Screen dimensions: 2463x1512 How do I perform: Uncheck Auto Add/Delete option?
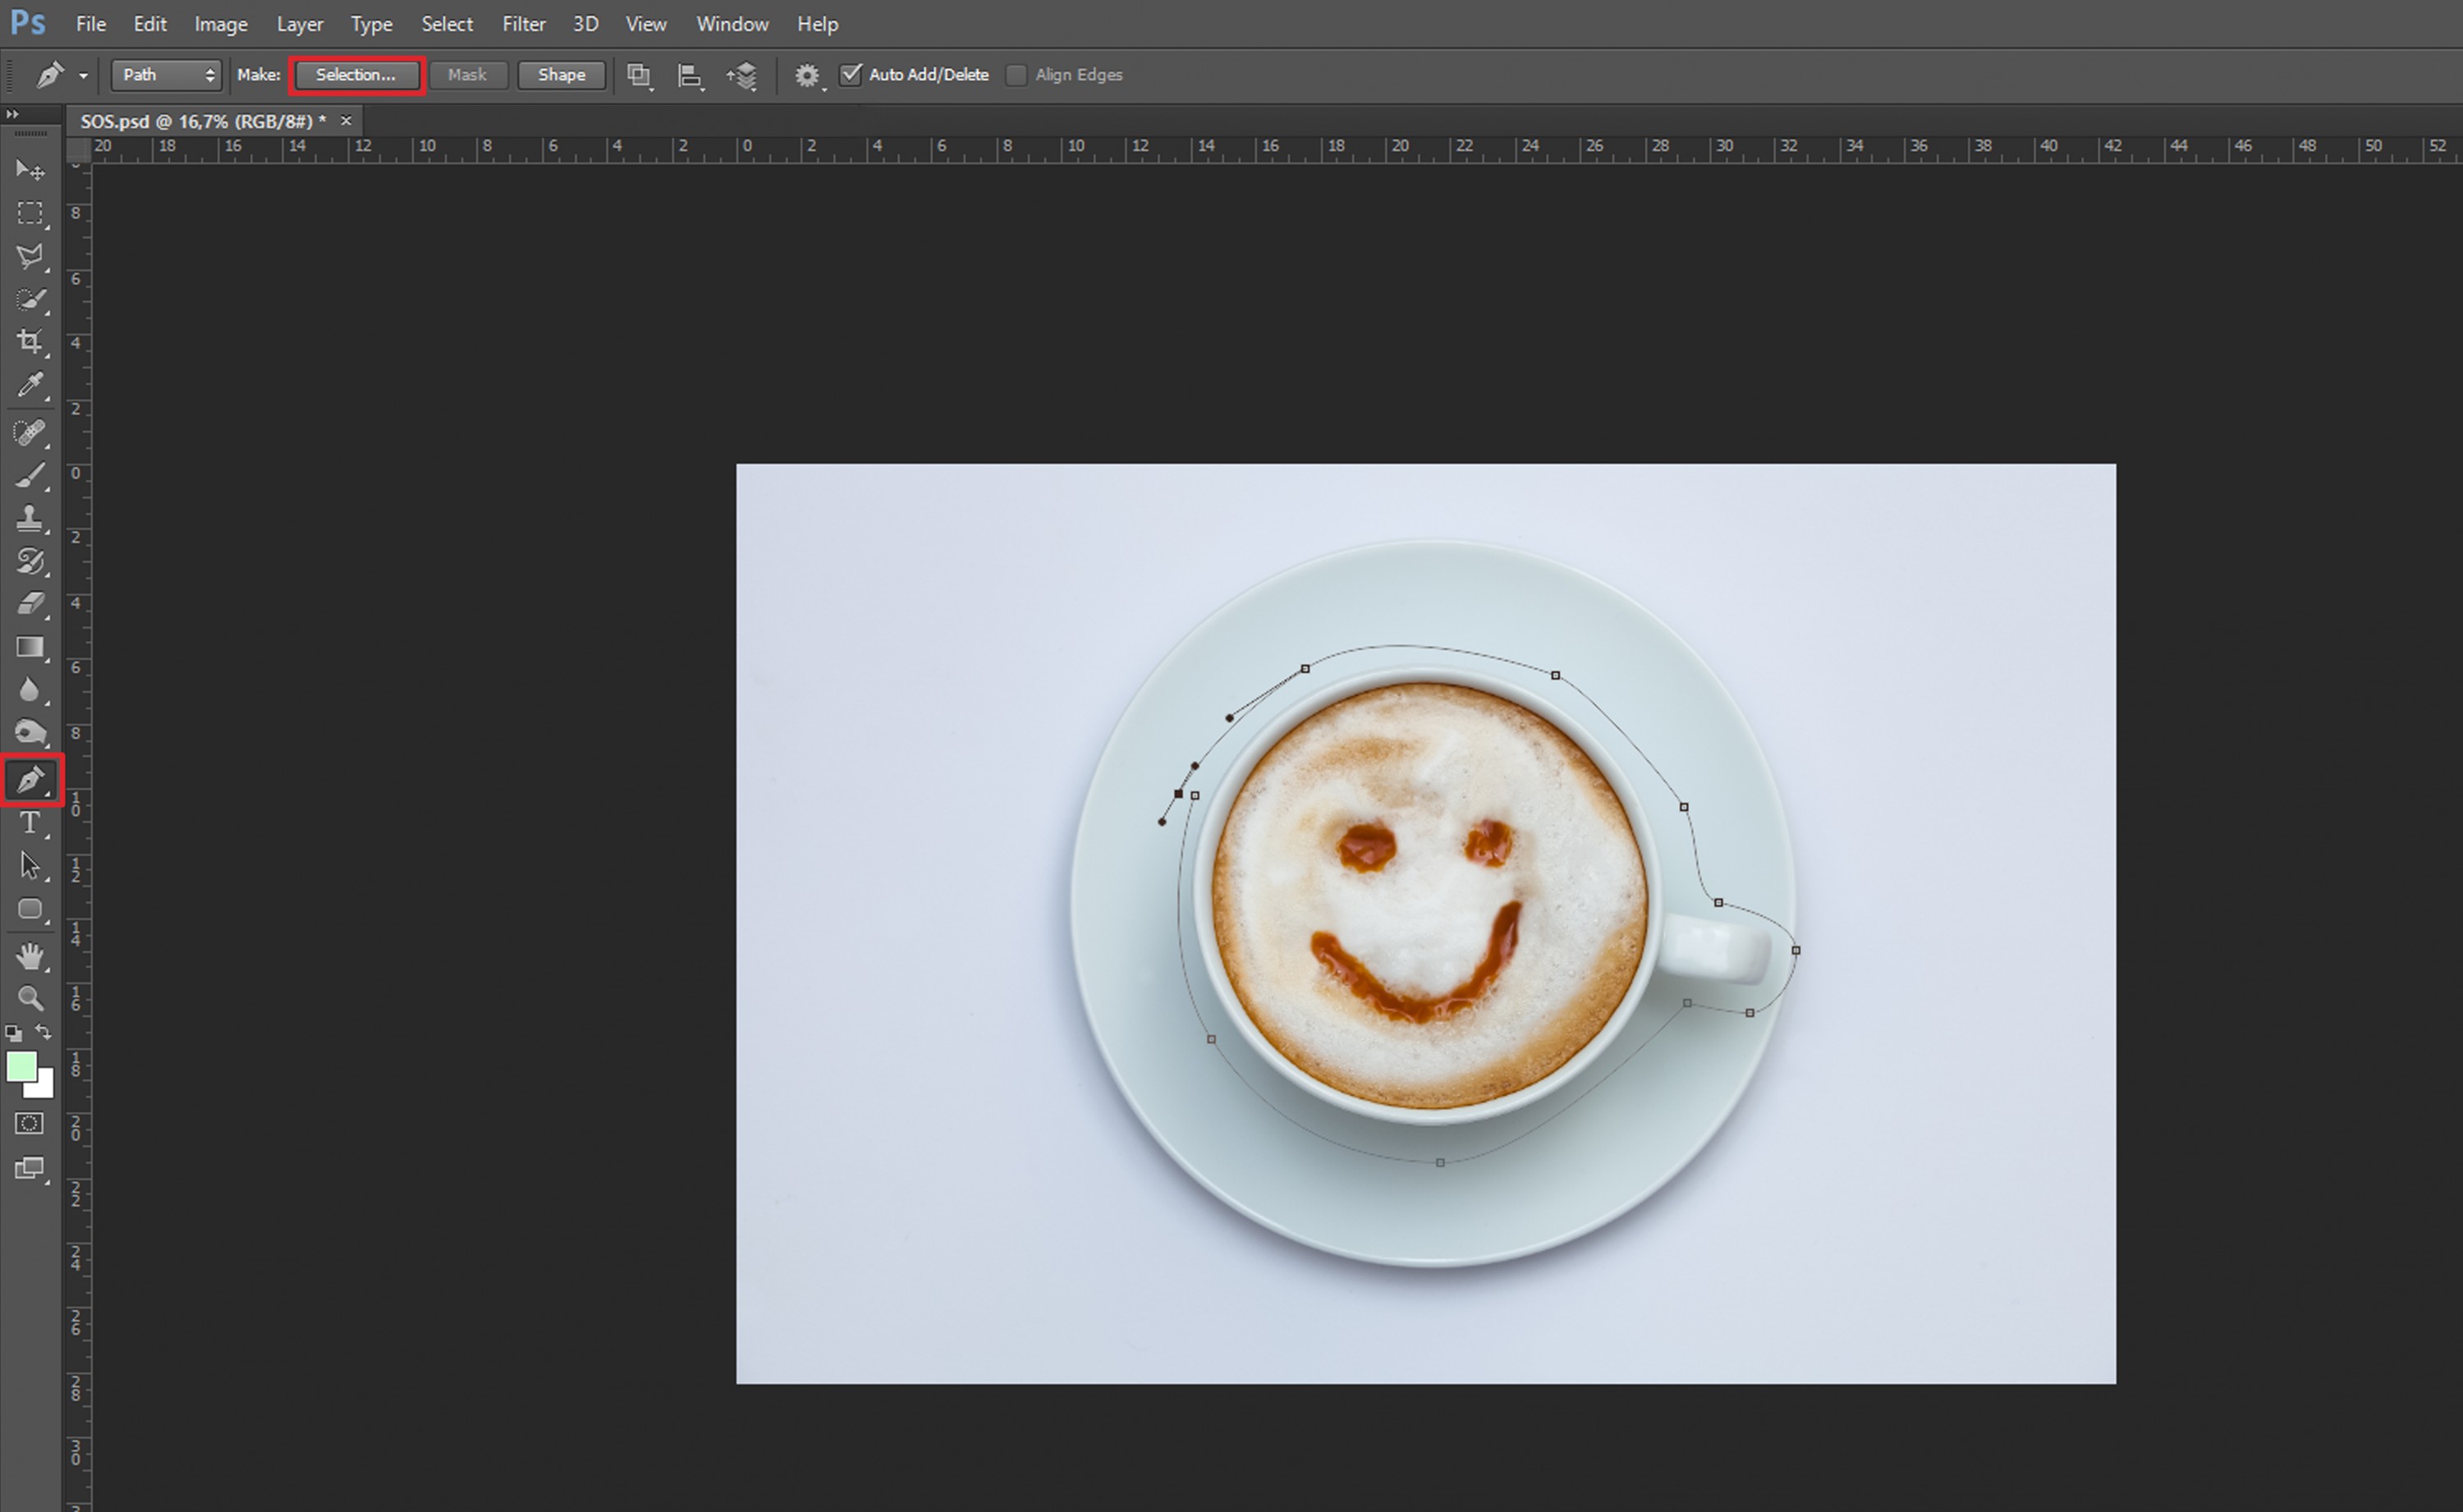(x=851, y=75)
